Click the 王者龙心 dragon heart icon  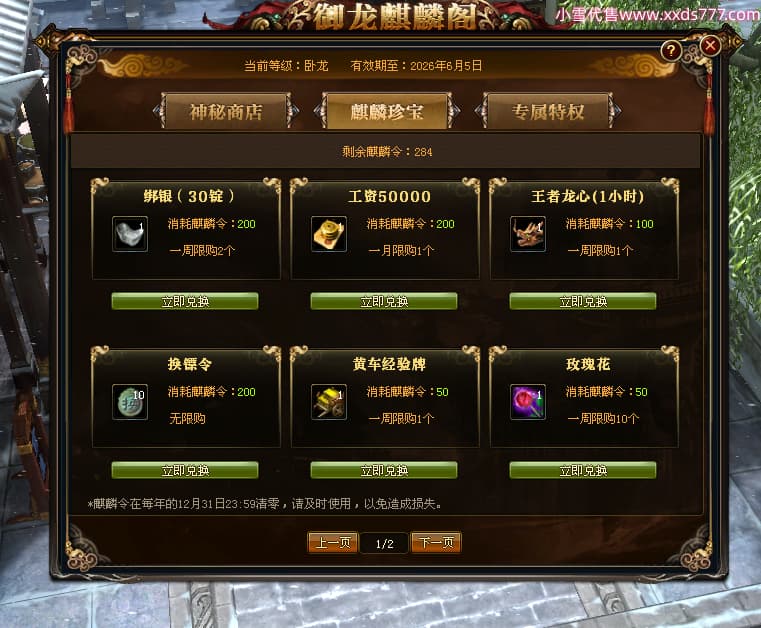pos(528,234)
